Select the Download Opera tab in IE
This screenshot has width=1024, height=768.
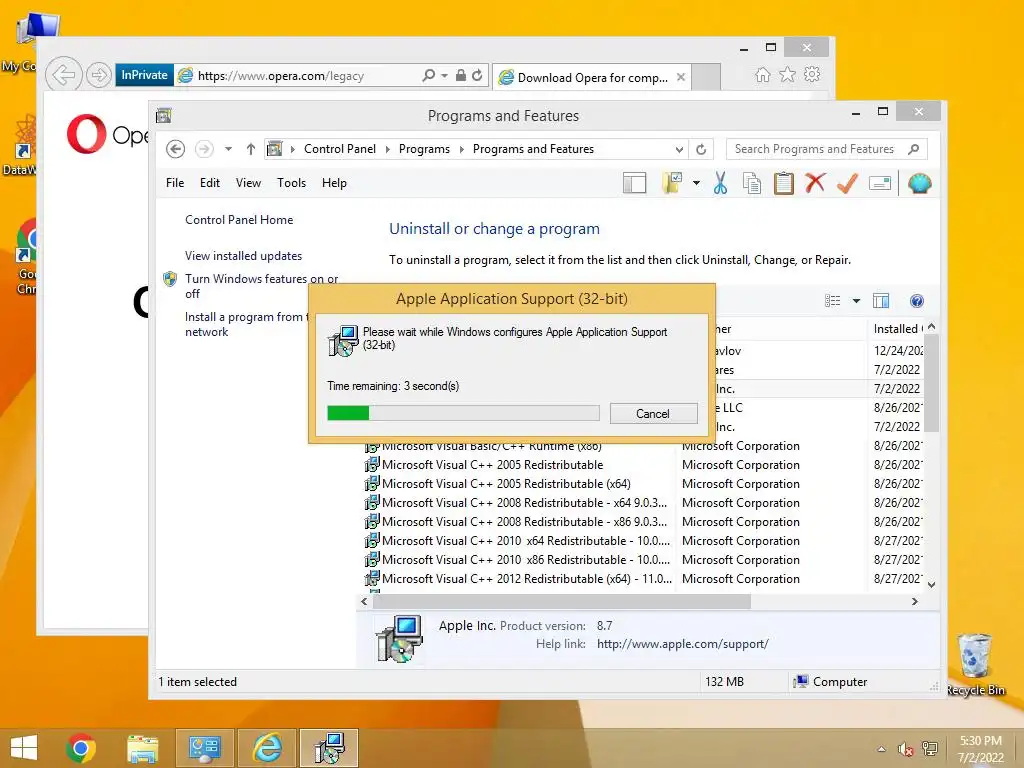(x=592, y=78)
